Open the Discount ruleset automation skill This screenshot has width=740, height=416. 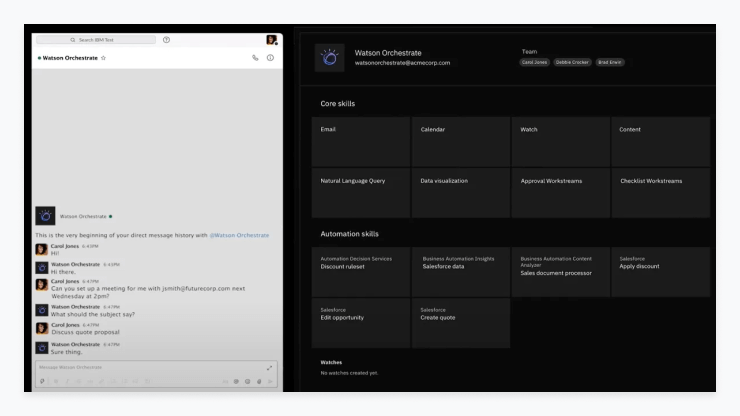[x=361, y=272]
